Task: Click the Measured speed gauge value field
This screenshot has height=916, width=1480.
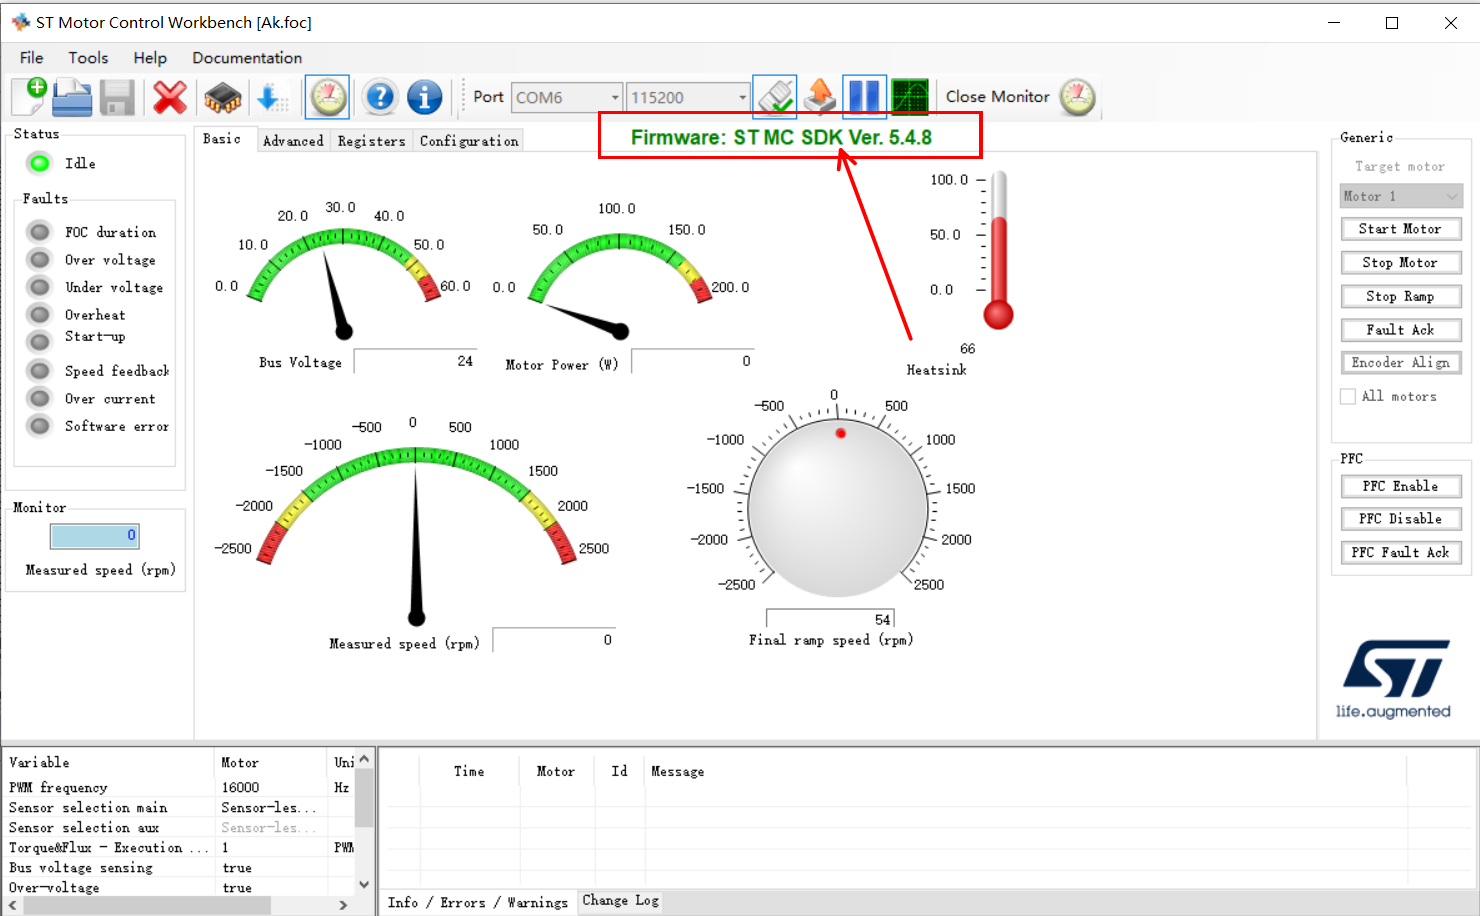Action: [x=555, y=640]
